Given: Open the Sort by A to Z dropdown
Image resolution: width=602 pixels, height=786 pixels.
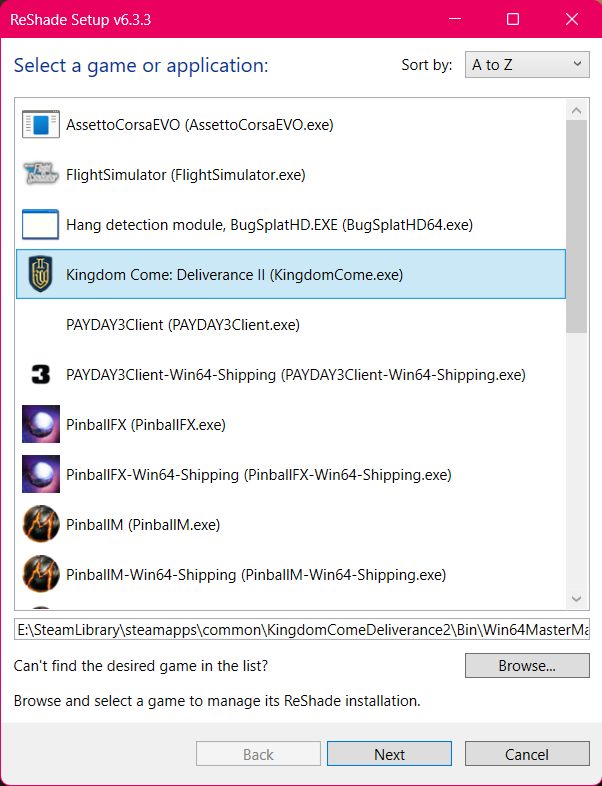Looking at the screenshot, I should (x=527, y=65).
